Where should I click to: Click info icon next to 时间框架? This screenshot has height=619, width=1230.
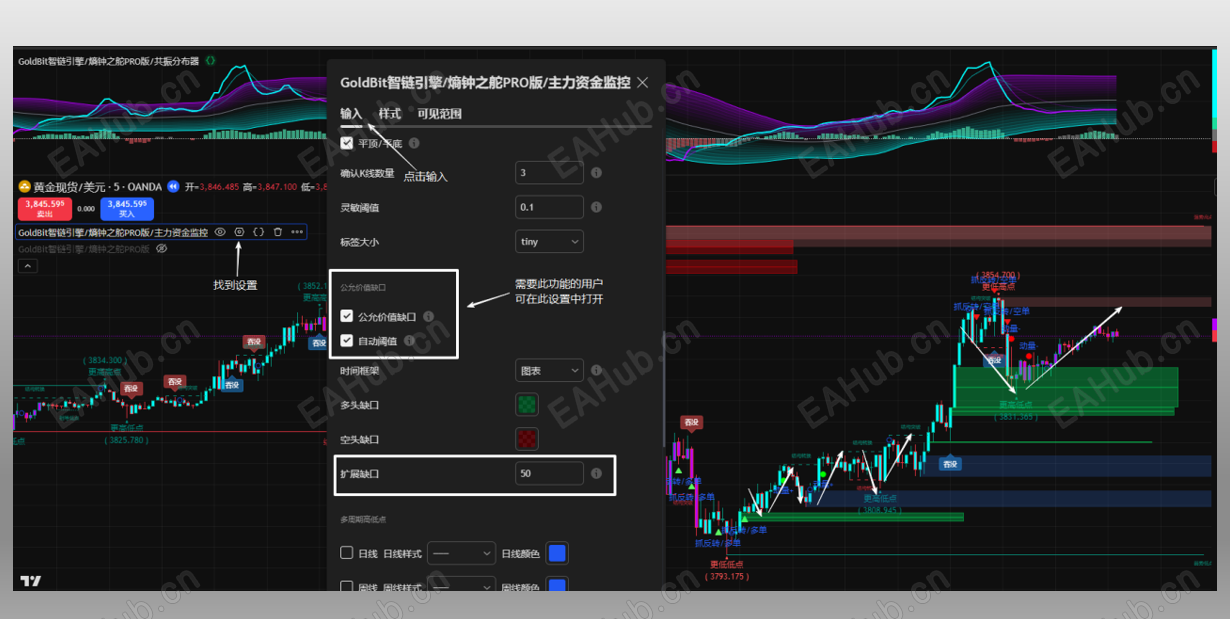tap(596, 370)
